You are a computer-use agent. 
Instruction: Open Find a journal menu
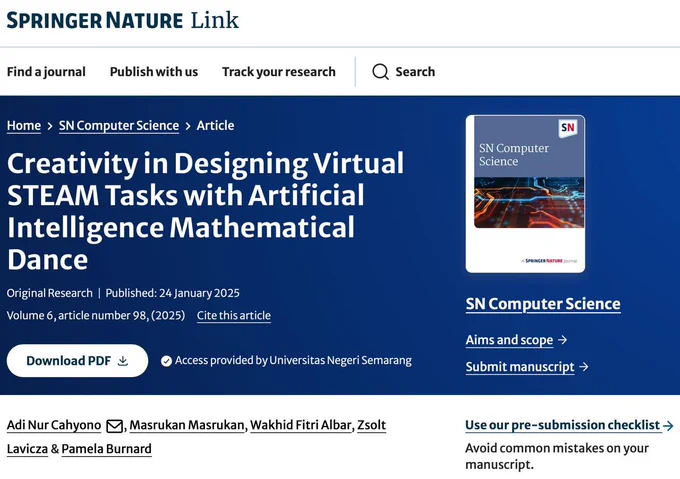pyautogui.click(x=46, y=72)
